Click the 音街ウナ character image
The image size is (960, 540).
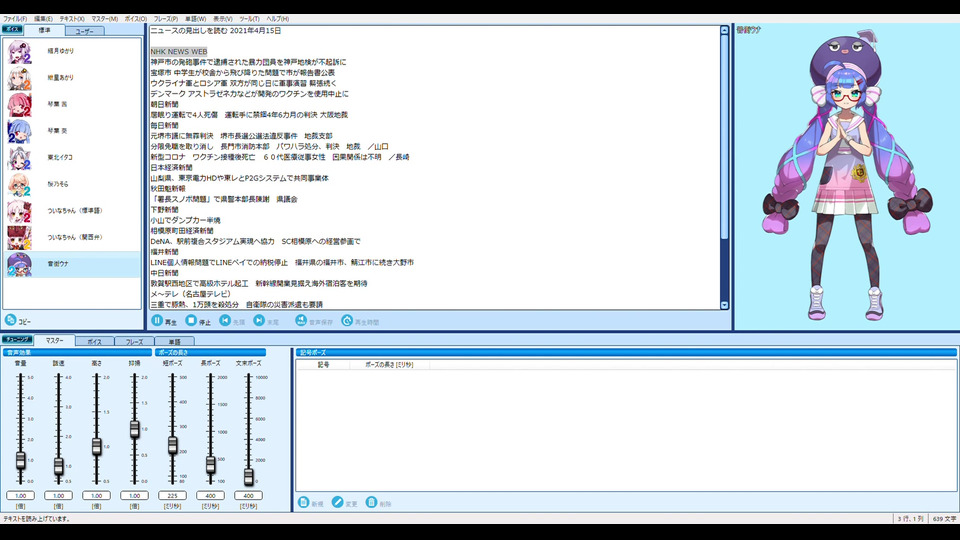(847, 175)
